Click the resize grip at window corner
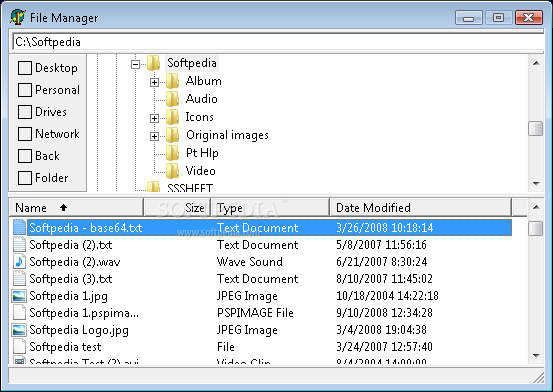 tap(539, 378)
